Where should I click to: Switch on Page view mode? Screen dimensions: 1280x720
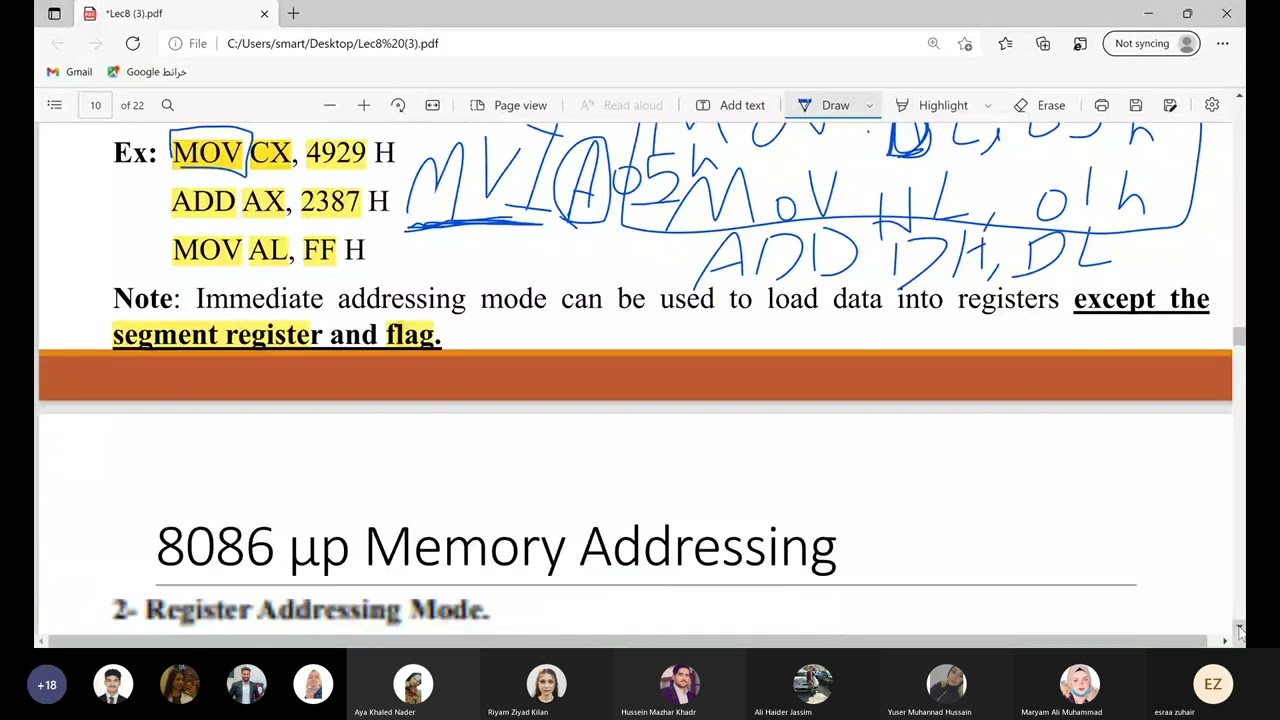click(508, 105)
